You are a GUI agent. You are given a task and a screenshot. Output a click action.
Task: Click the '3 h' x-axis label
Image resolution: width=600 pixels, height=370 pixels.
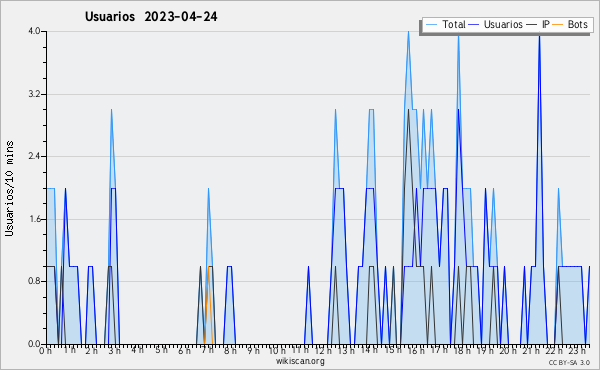click(x=114, y=351)
